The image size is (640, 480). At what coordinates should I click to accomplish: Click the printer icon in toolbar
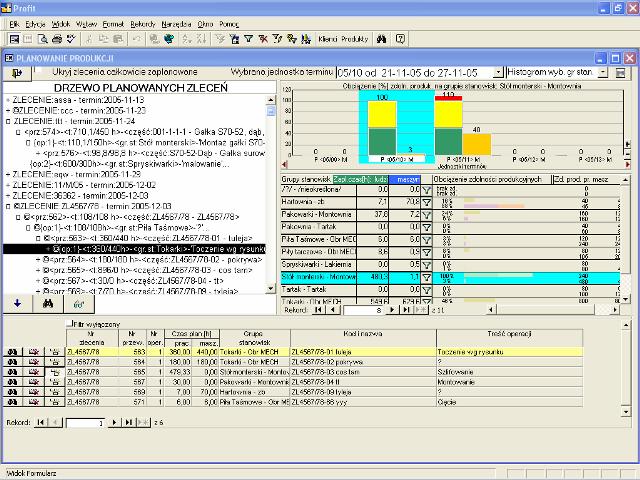pos(57,39)
